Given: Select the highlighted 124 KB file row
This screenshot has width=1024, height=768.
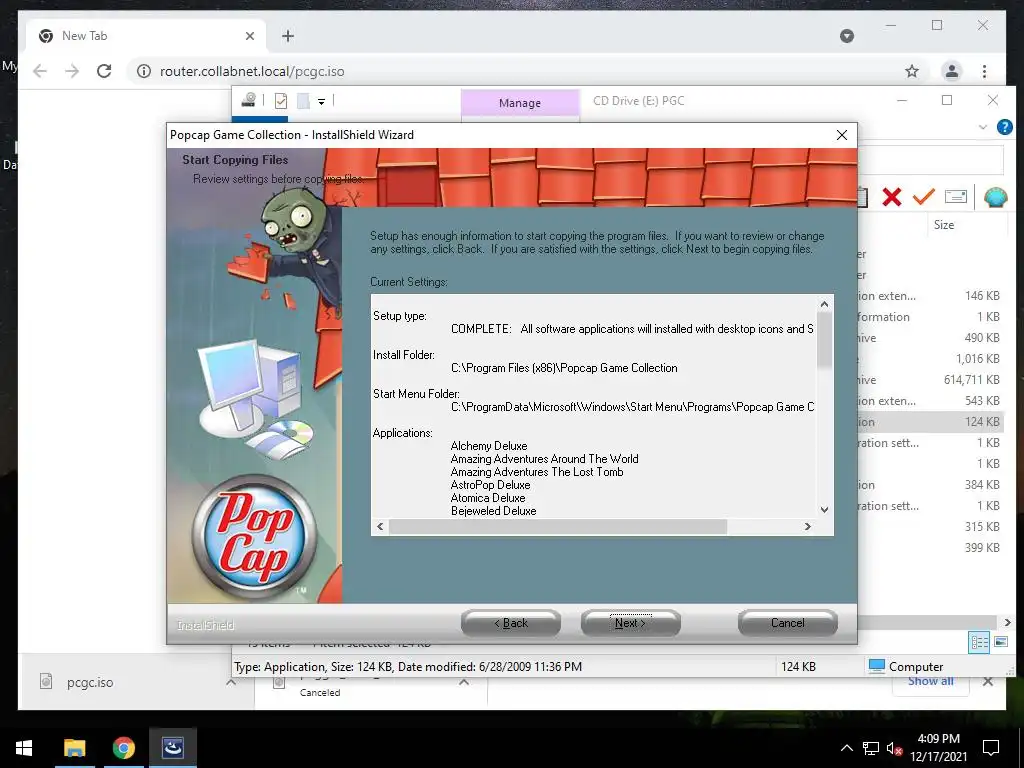Looking at the screenshot, I should [930, 421].
